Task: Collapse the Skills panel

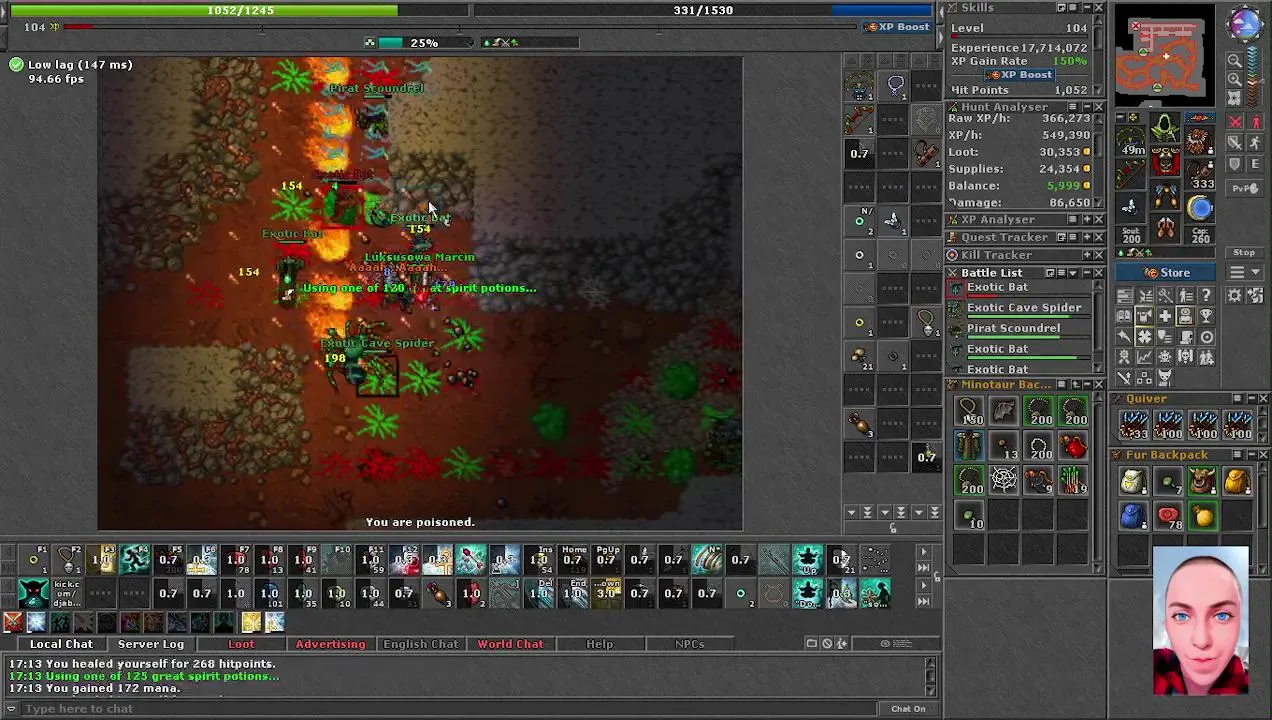Action: [x=1086, y=7]
